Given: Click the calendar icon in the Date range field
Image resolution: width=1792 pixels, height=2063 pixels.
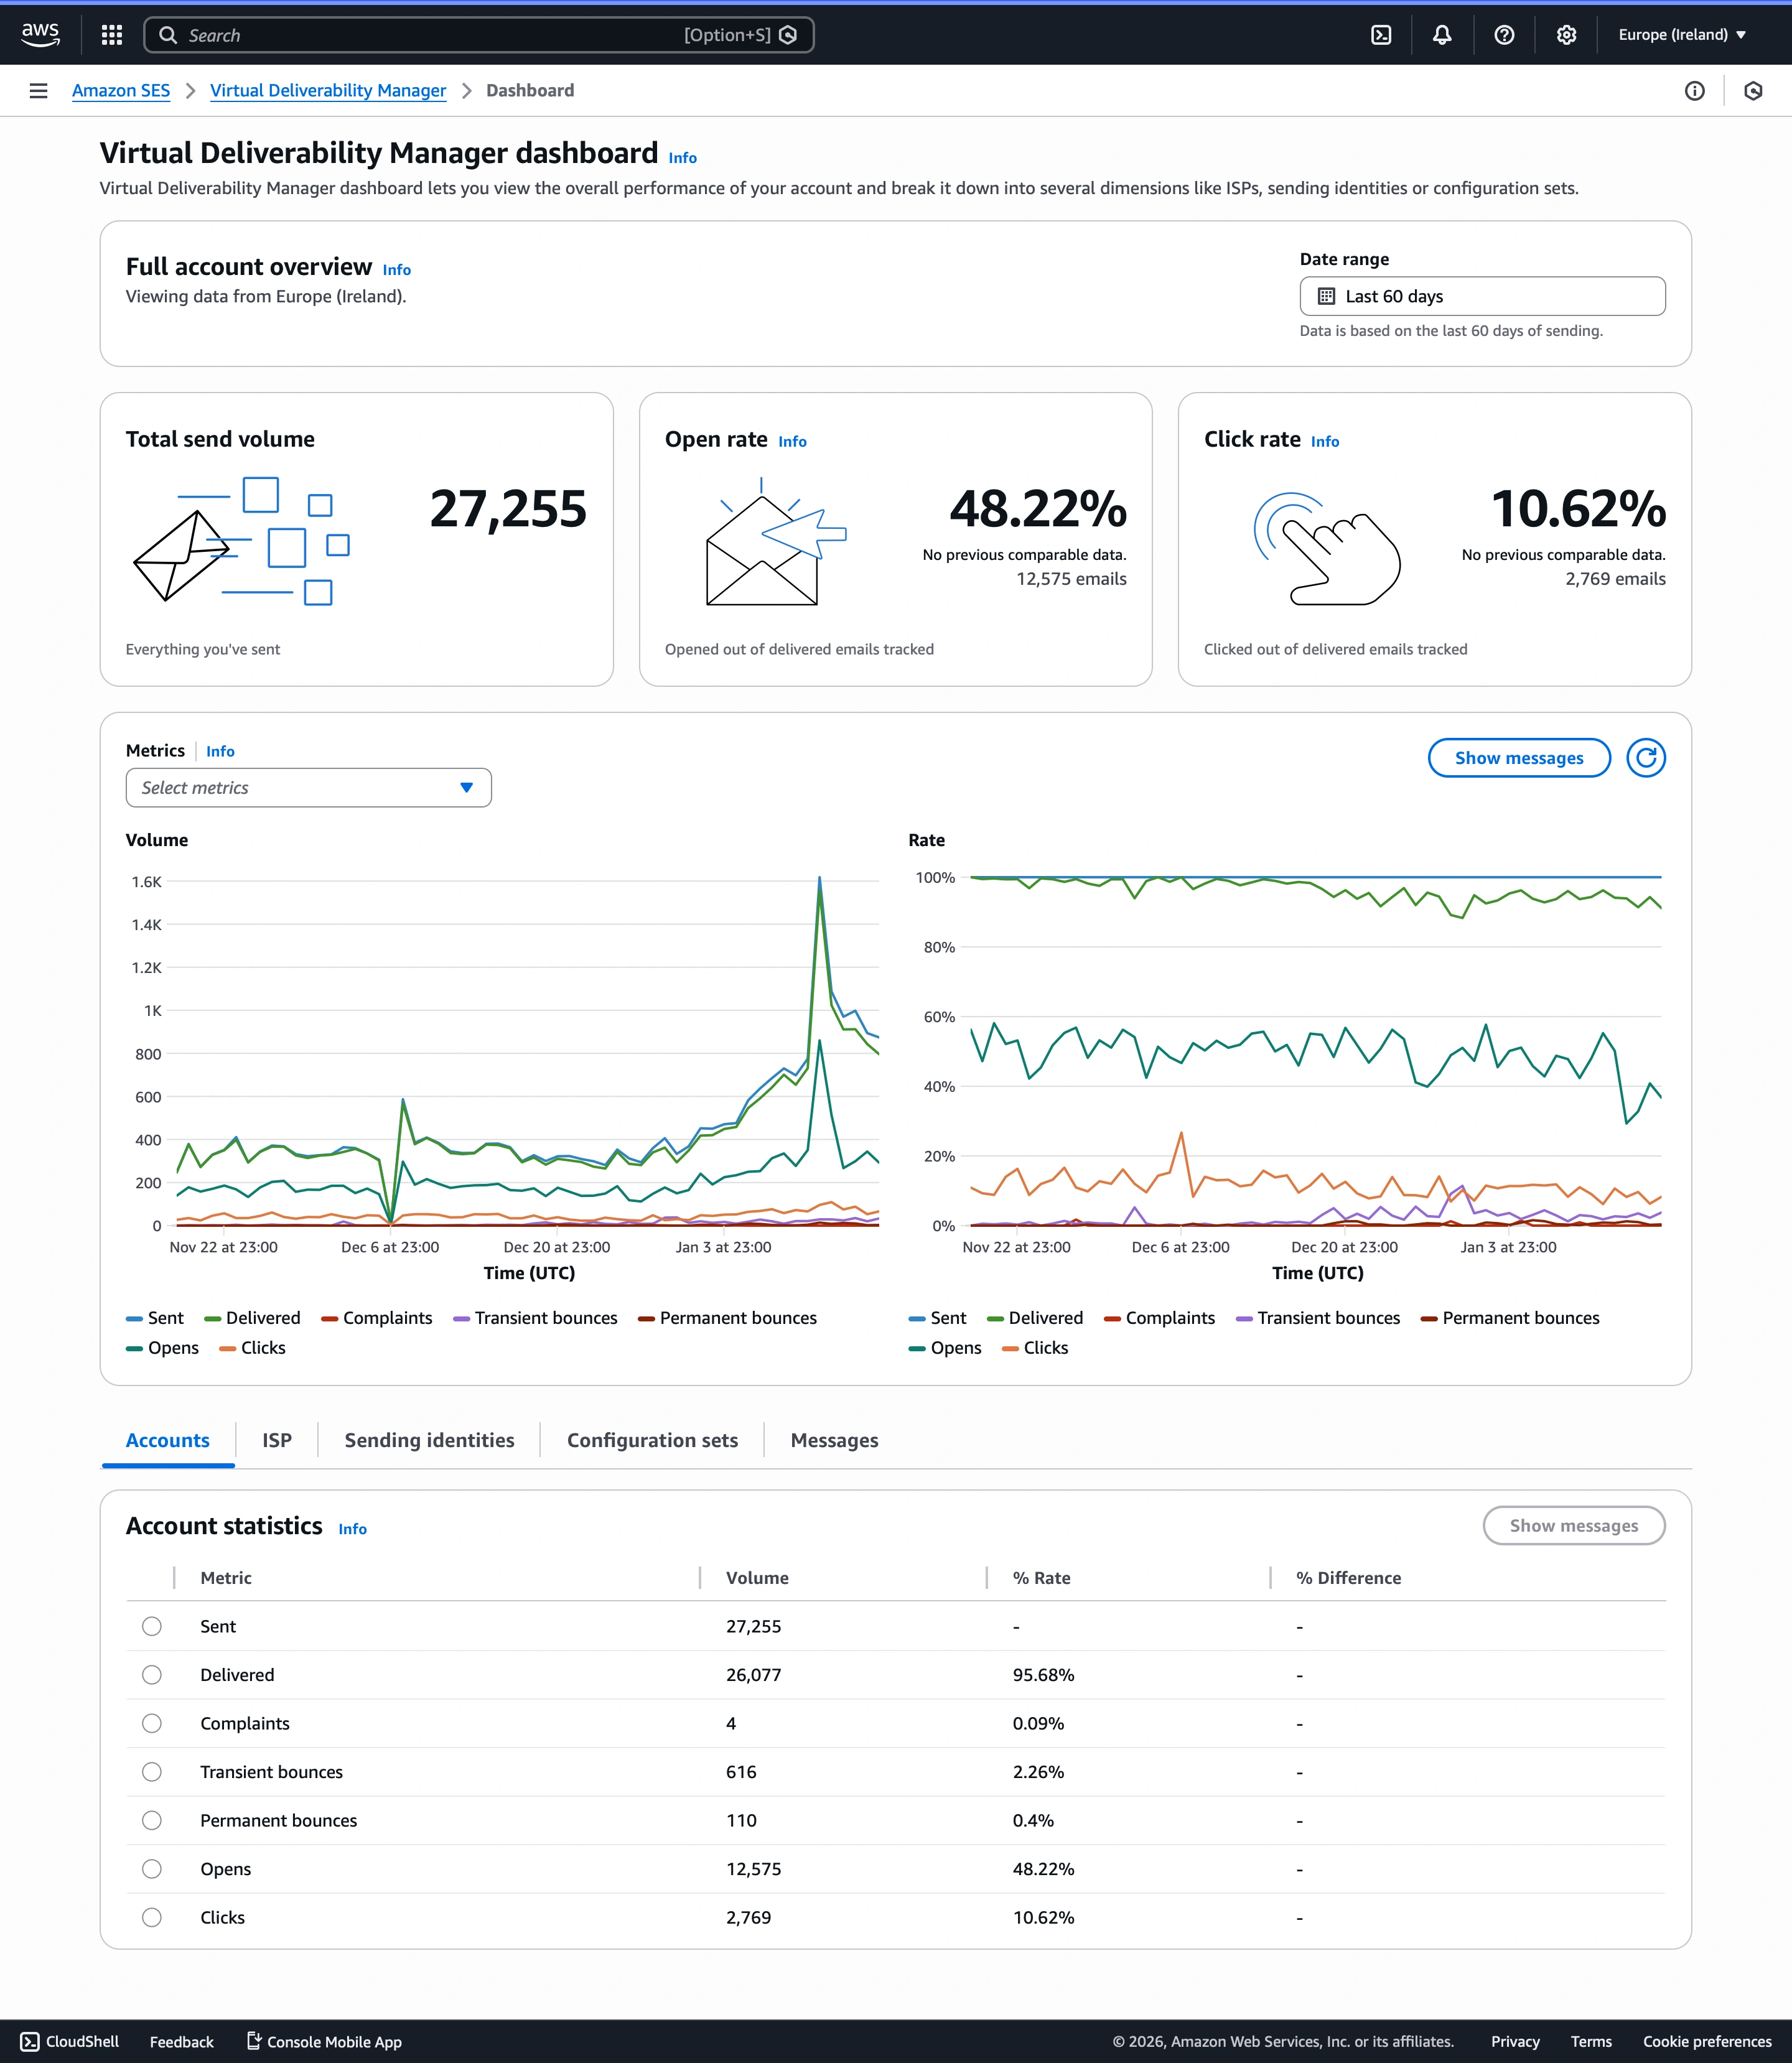Looking at the screenshot, I should point(1325,296).
